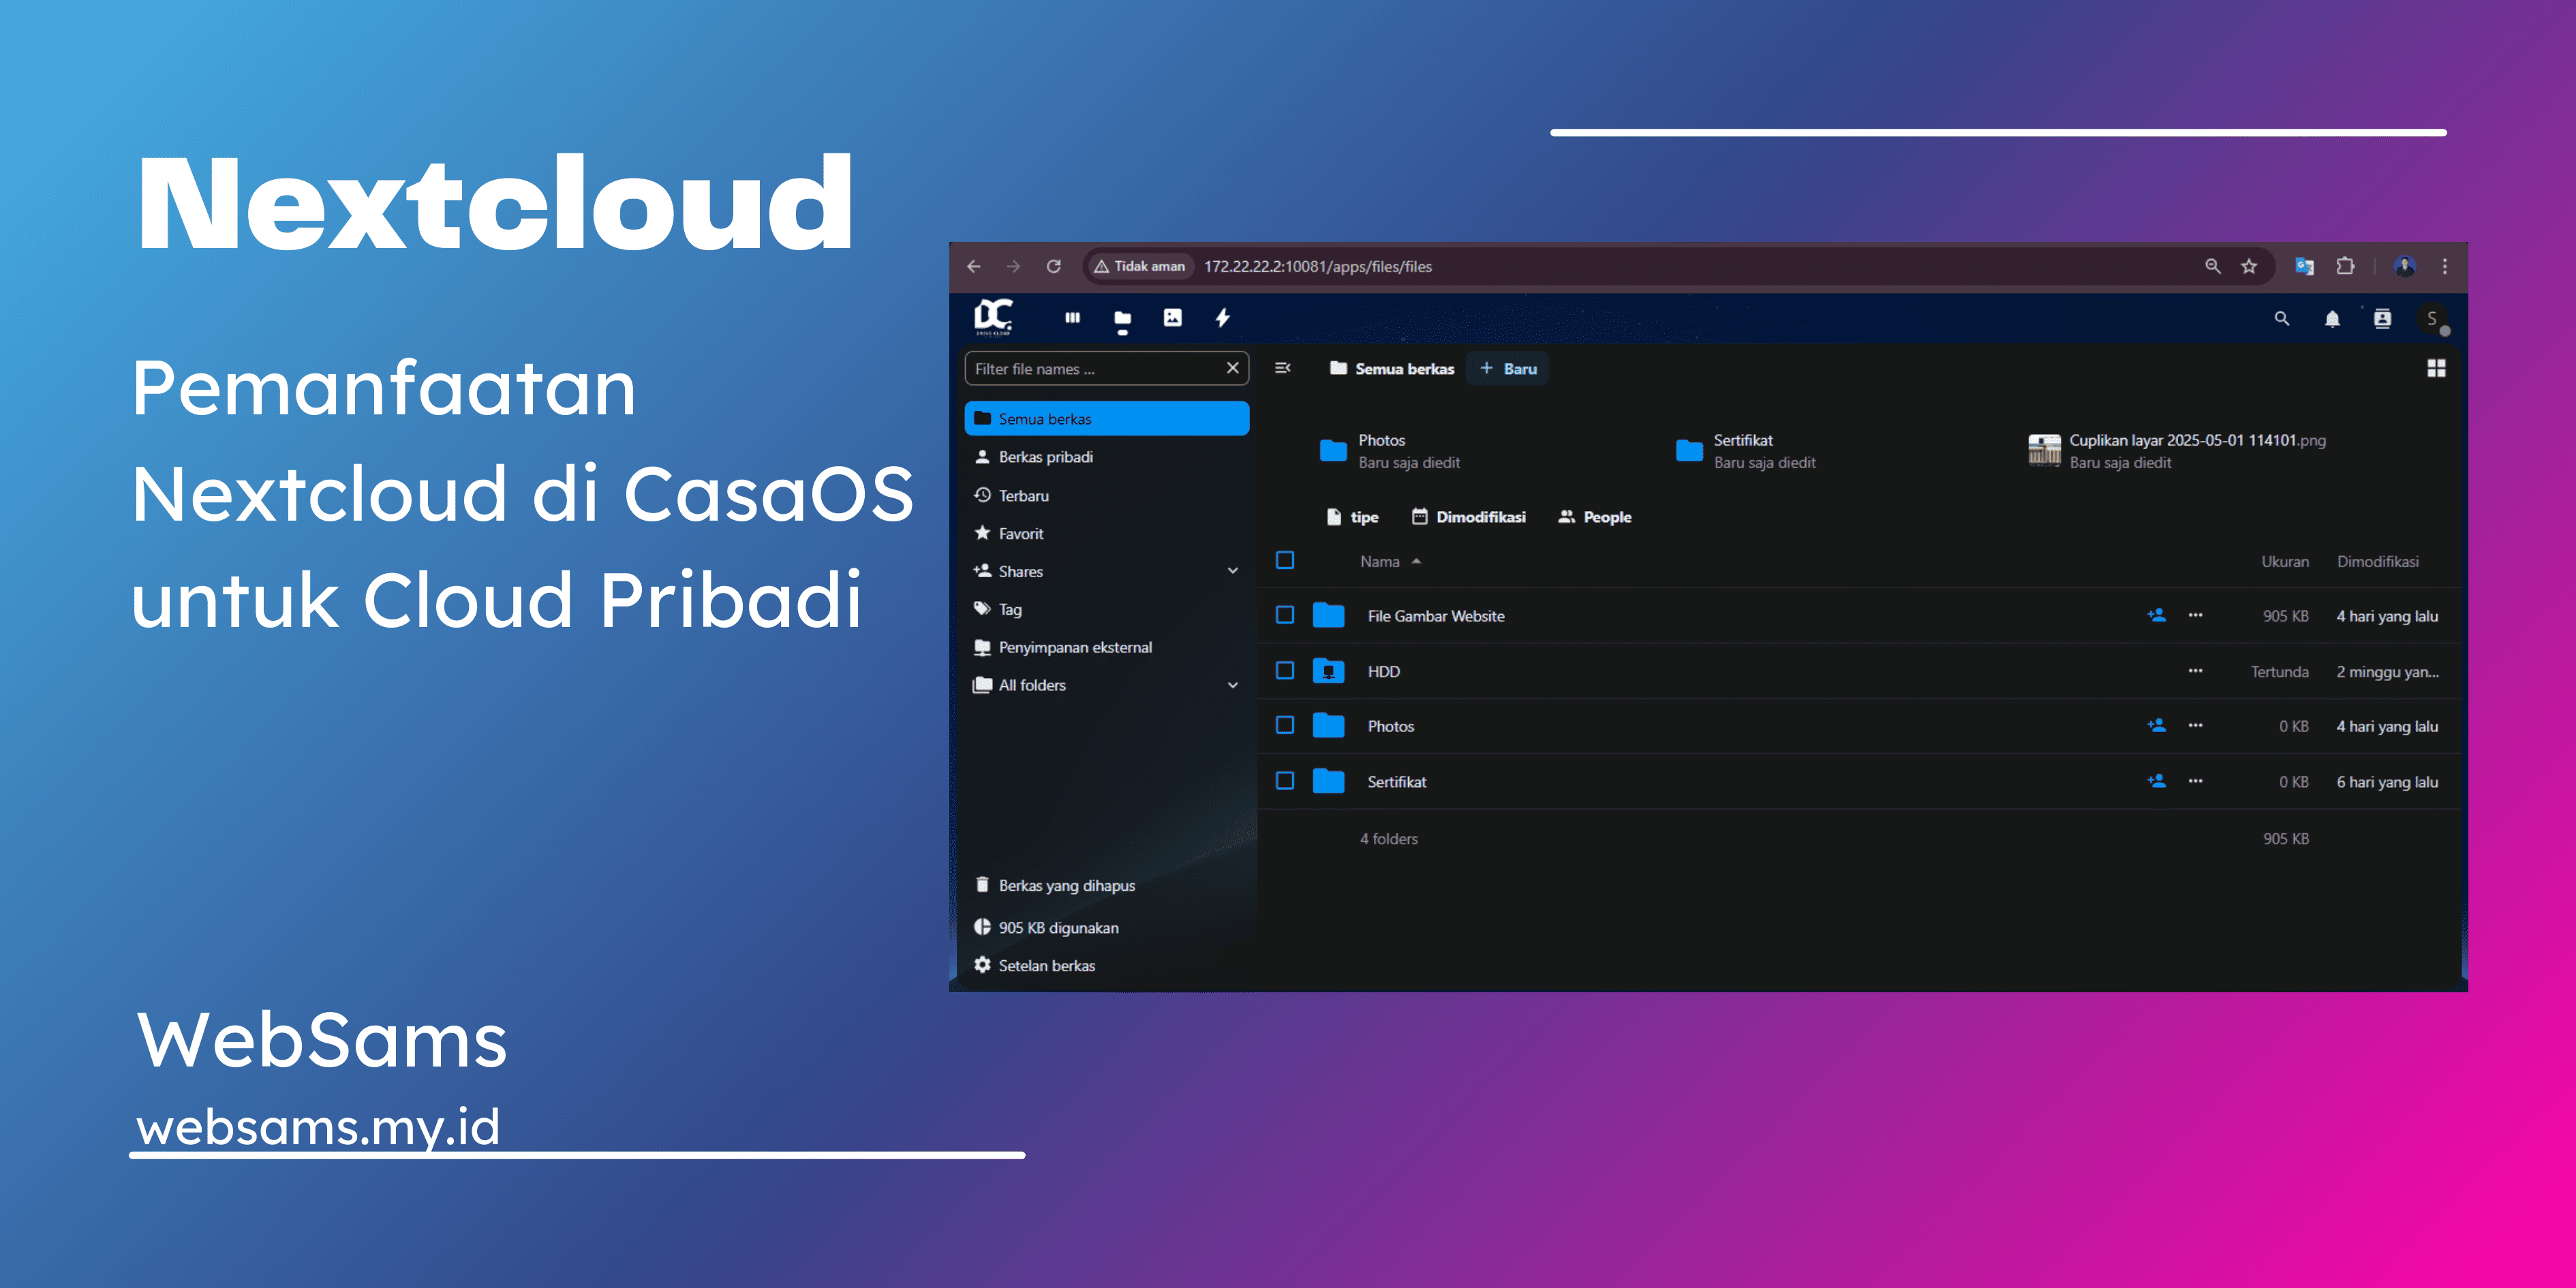Click Semua berkas breadcrumb
2576x1288 pixels.
pos(1391,369)
